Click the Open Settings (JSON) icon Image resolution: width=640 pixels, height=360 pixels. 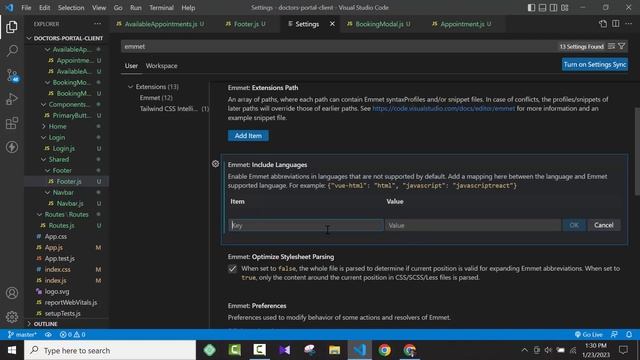pyautogui.click(x=603, y=24)
